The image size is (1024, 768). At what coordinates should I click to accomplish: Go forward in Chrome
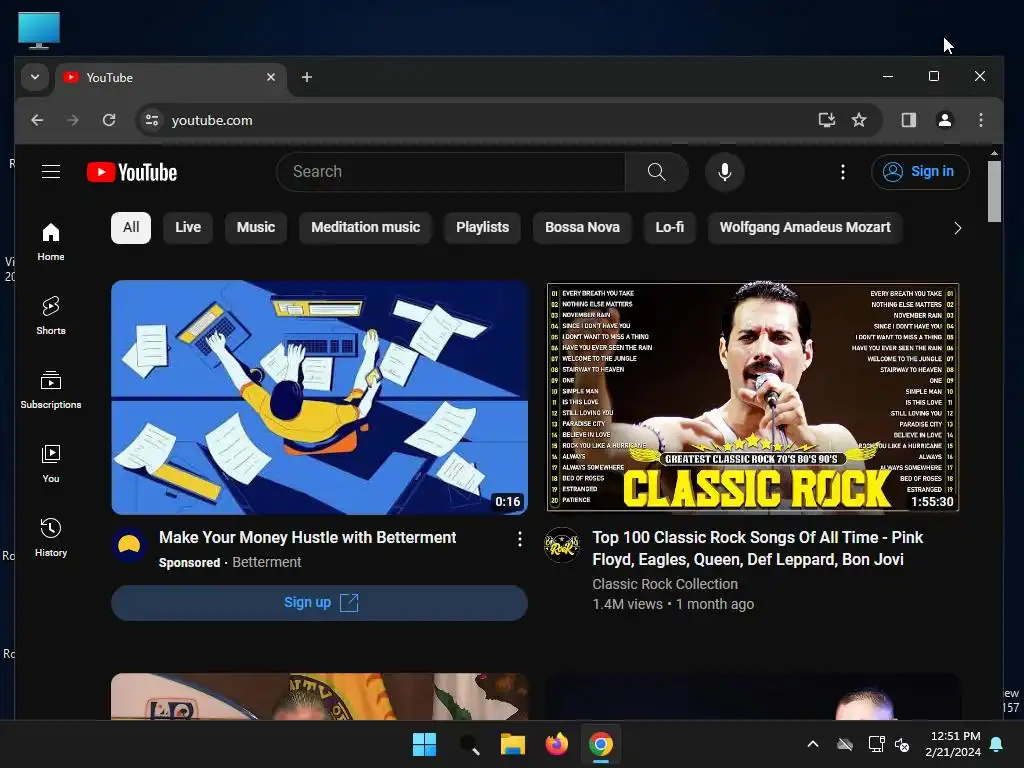(x=73, y=120)
